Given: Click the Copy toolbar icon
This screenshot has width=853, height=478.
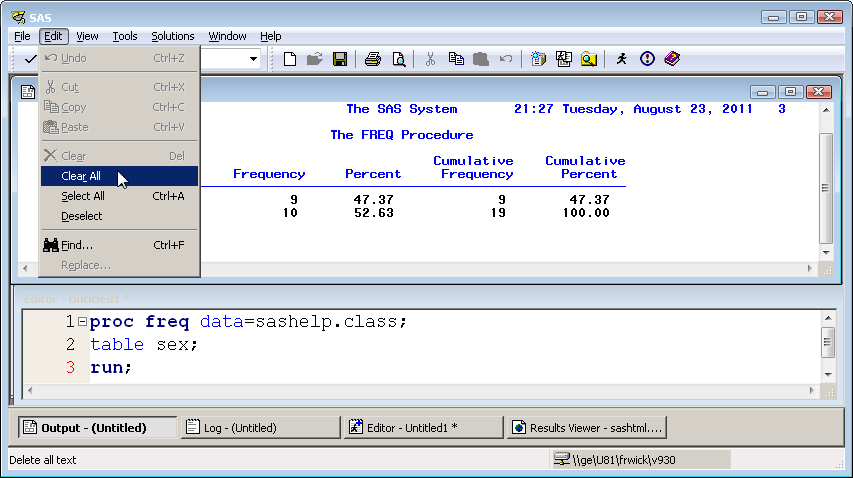Looking at the screenshot, I should point(456,59).
